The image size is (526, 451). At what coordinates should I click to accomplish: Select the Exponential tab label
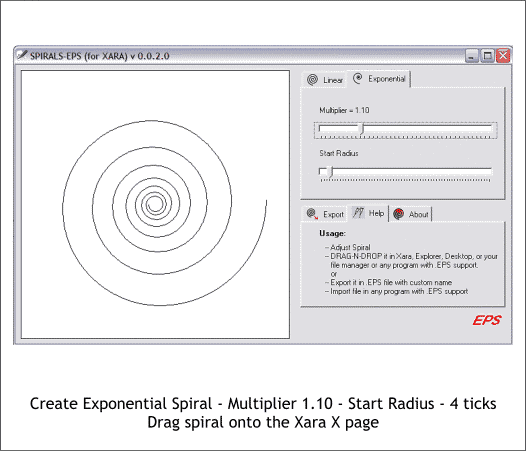[386, 79]
